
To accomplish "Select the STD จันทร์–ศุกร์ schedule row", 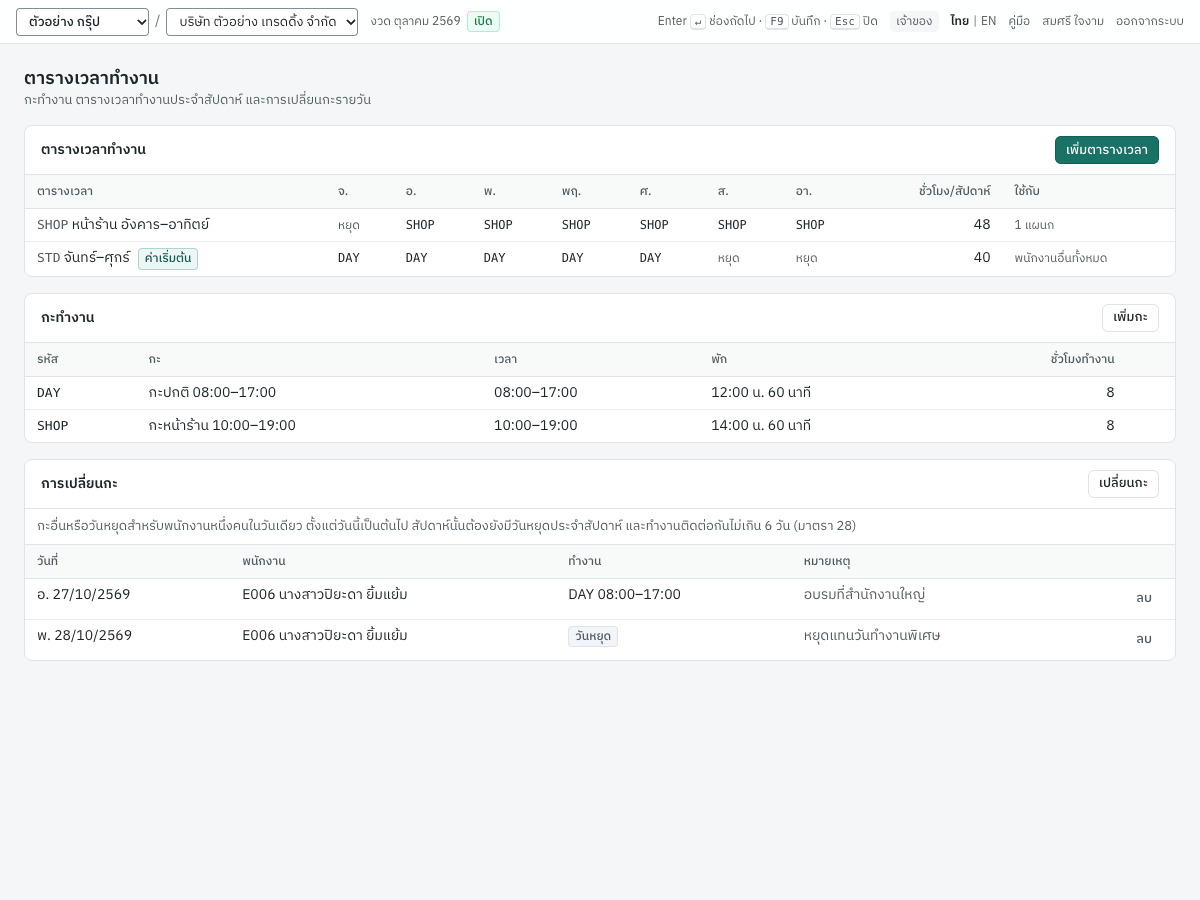I will [600, 258].
